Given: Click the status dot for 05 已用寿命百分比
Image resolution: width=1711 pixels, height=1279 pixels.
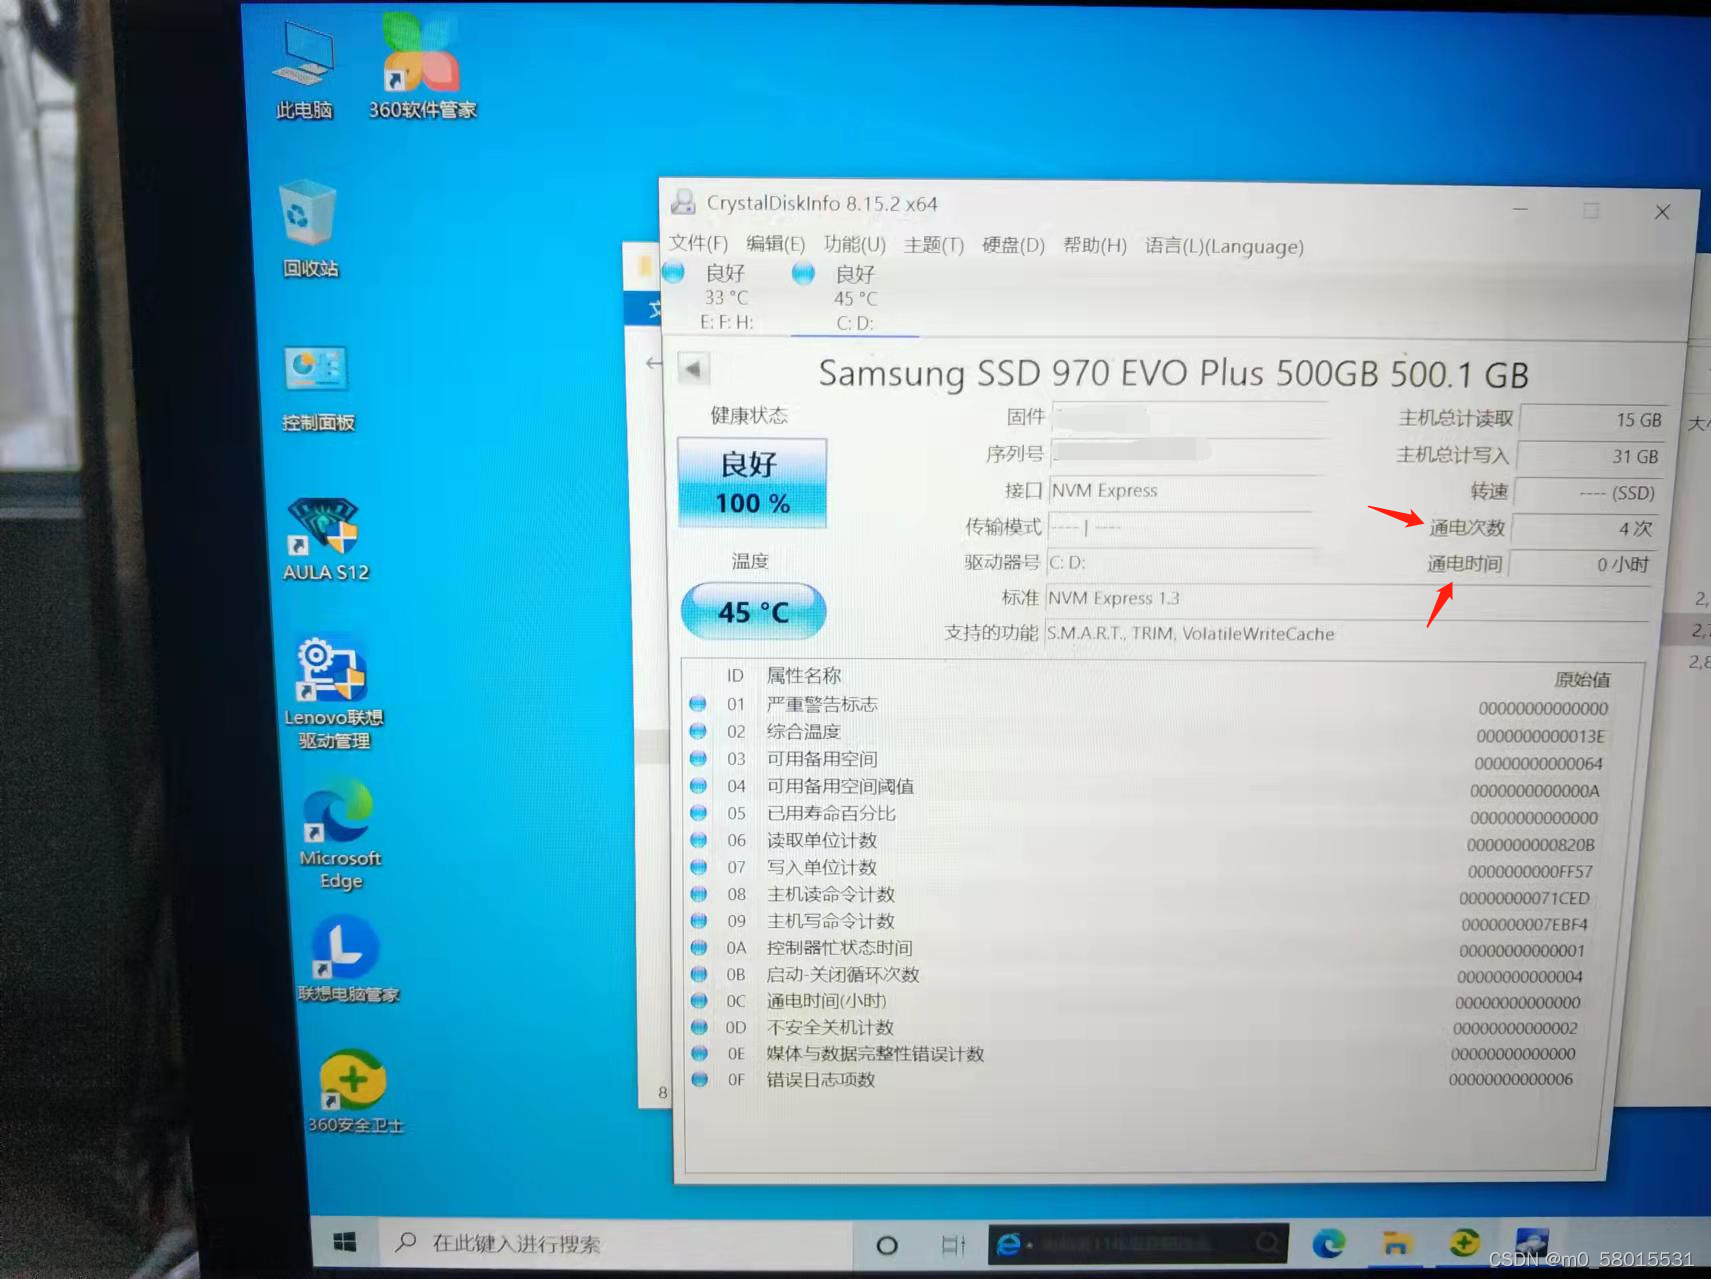Looking at the screenshot, I should click(x=698, y=813).
